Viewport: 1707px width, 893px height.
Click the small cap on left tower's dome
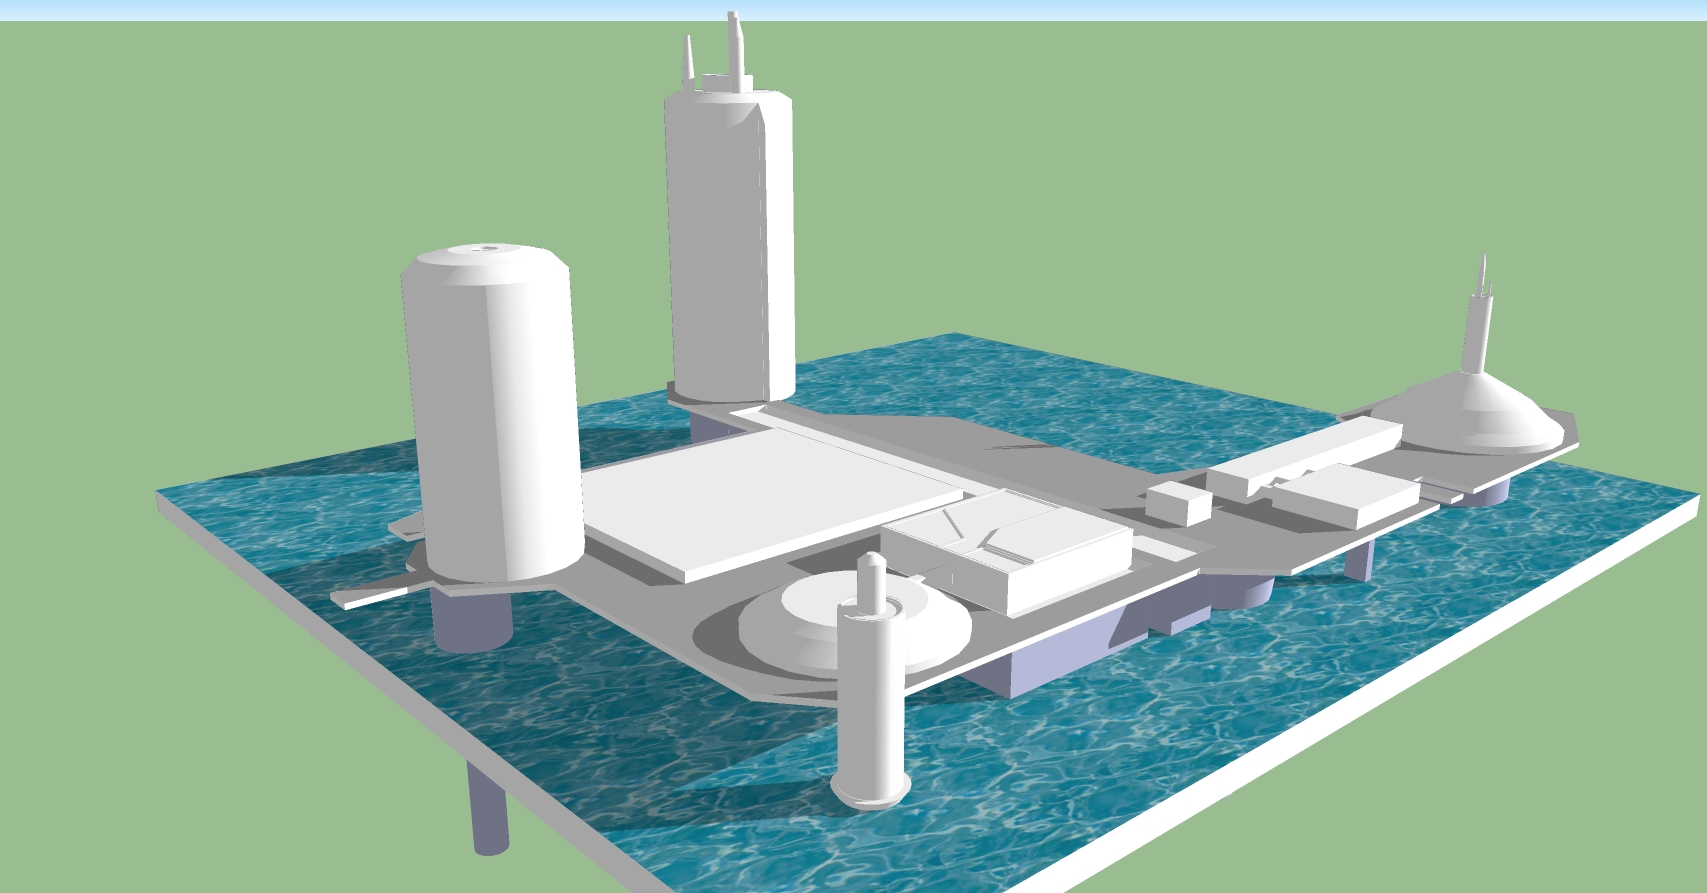click(x=488, y=248)
